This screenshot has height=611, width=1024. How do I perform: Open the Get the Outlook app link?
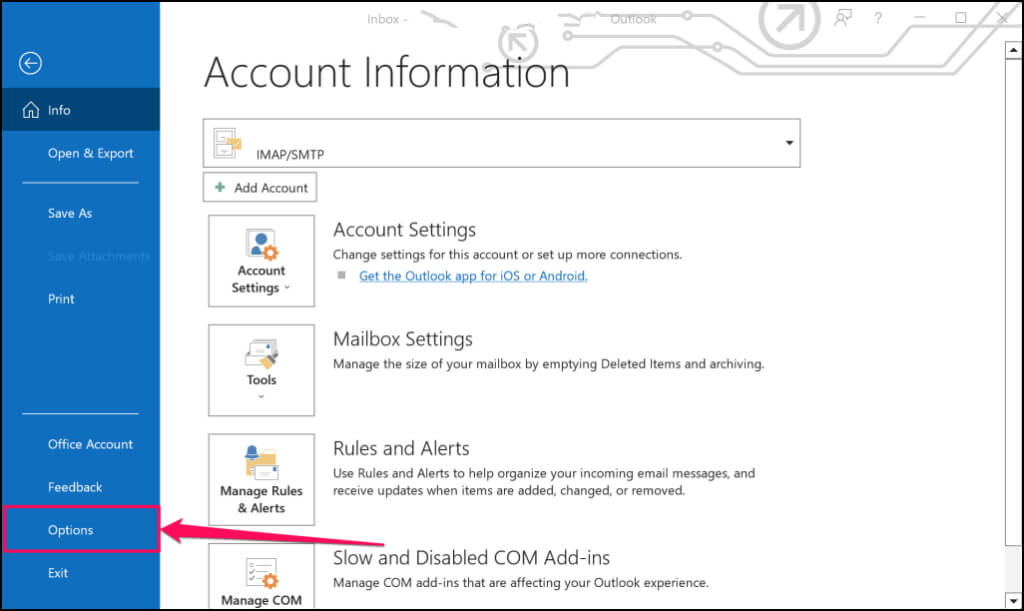pyautogui.click(x=473, y=276)
